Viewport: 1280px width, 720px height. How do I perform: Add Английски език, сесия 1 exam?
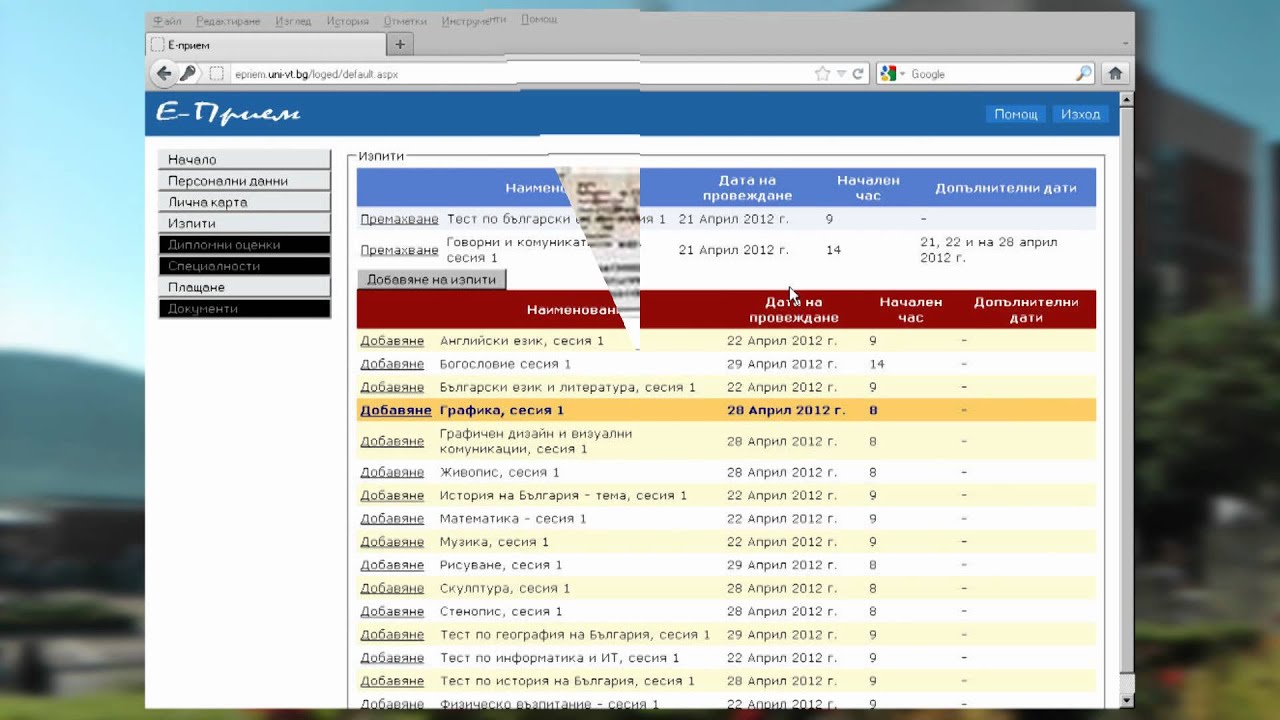tap(392, 341)
